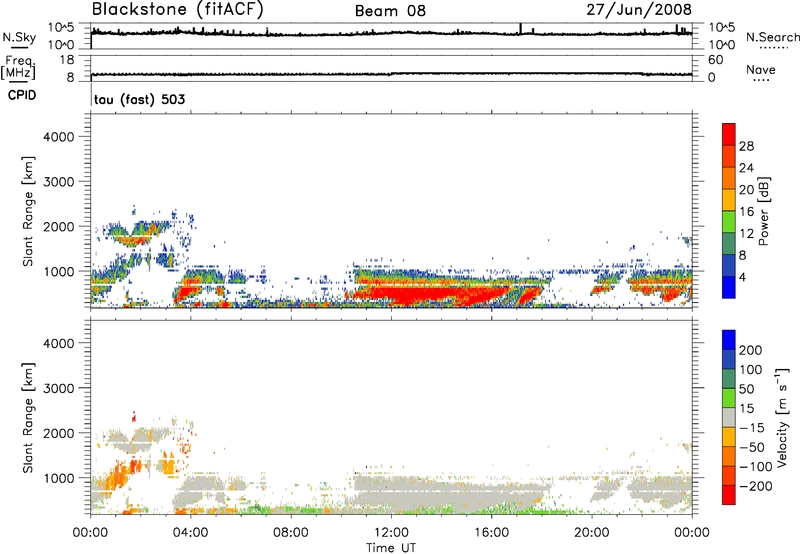The width and height of the screenshot is (800, 554).
Task: Click the velocity panel 'Slant Range [km]' label
Action: click(28, 418)
